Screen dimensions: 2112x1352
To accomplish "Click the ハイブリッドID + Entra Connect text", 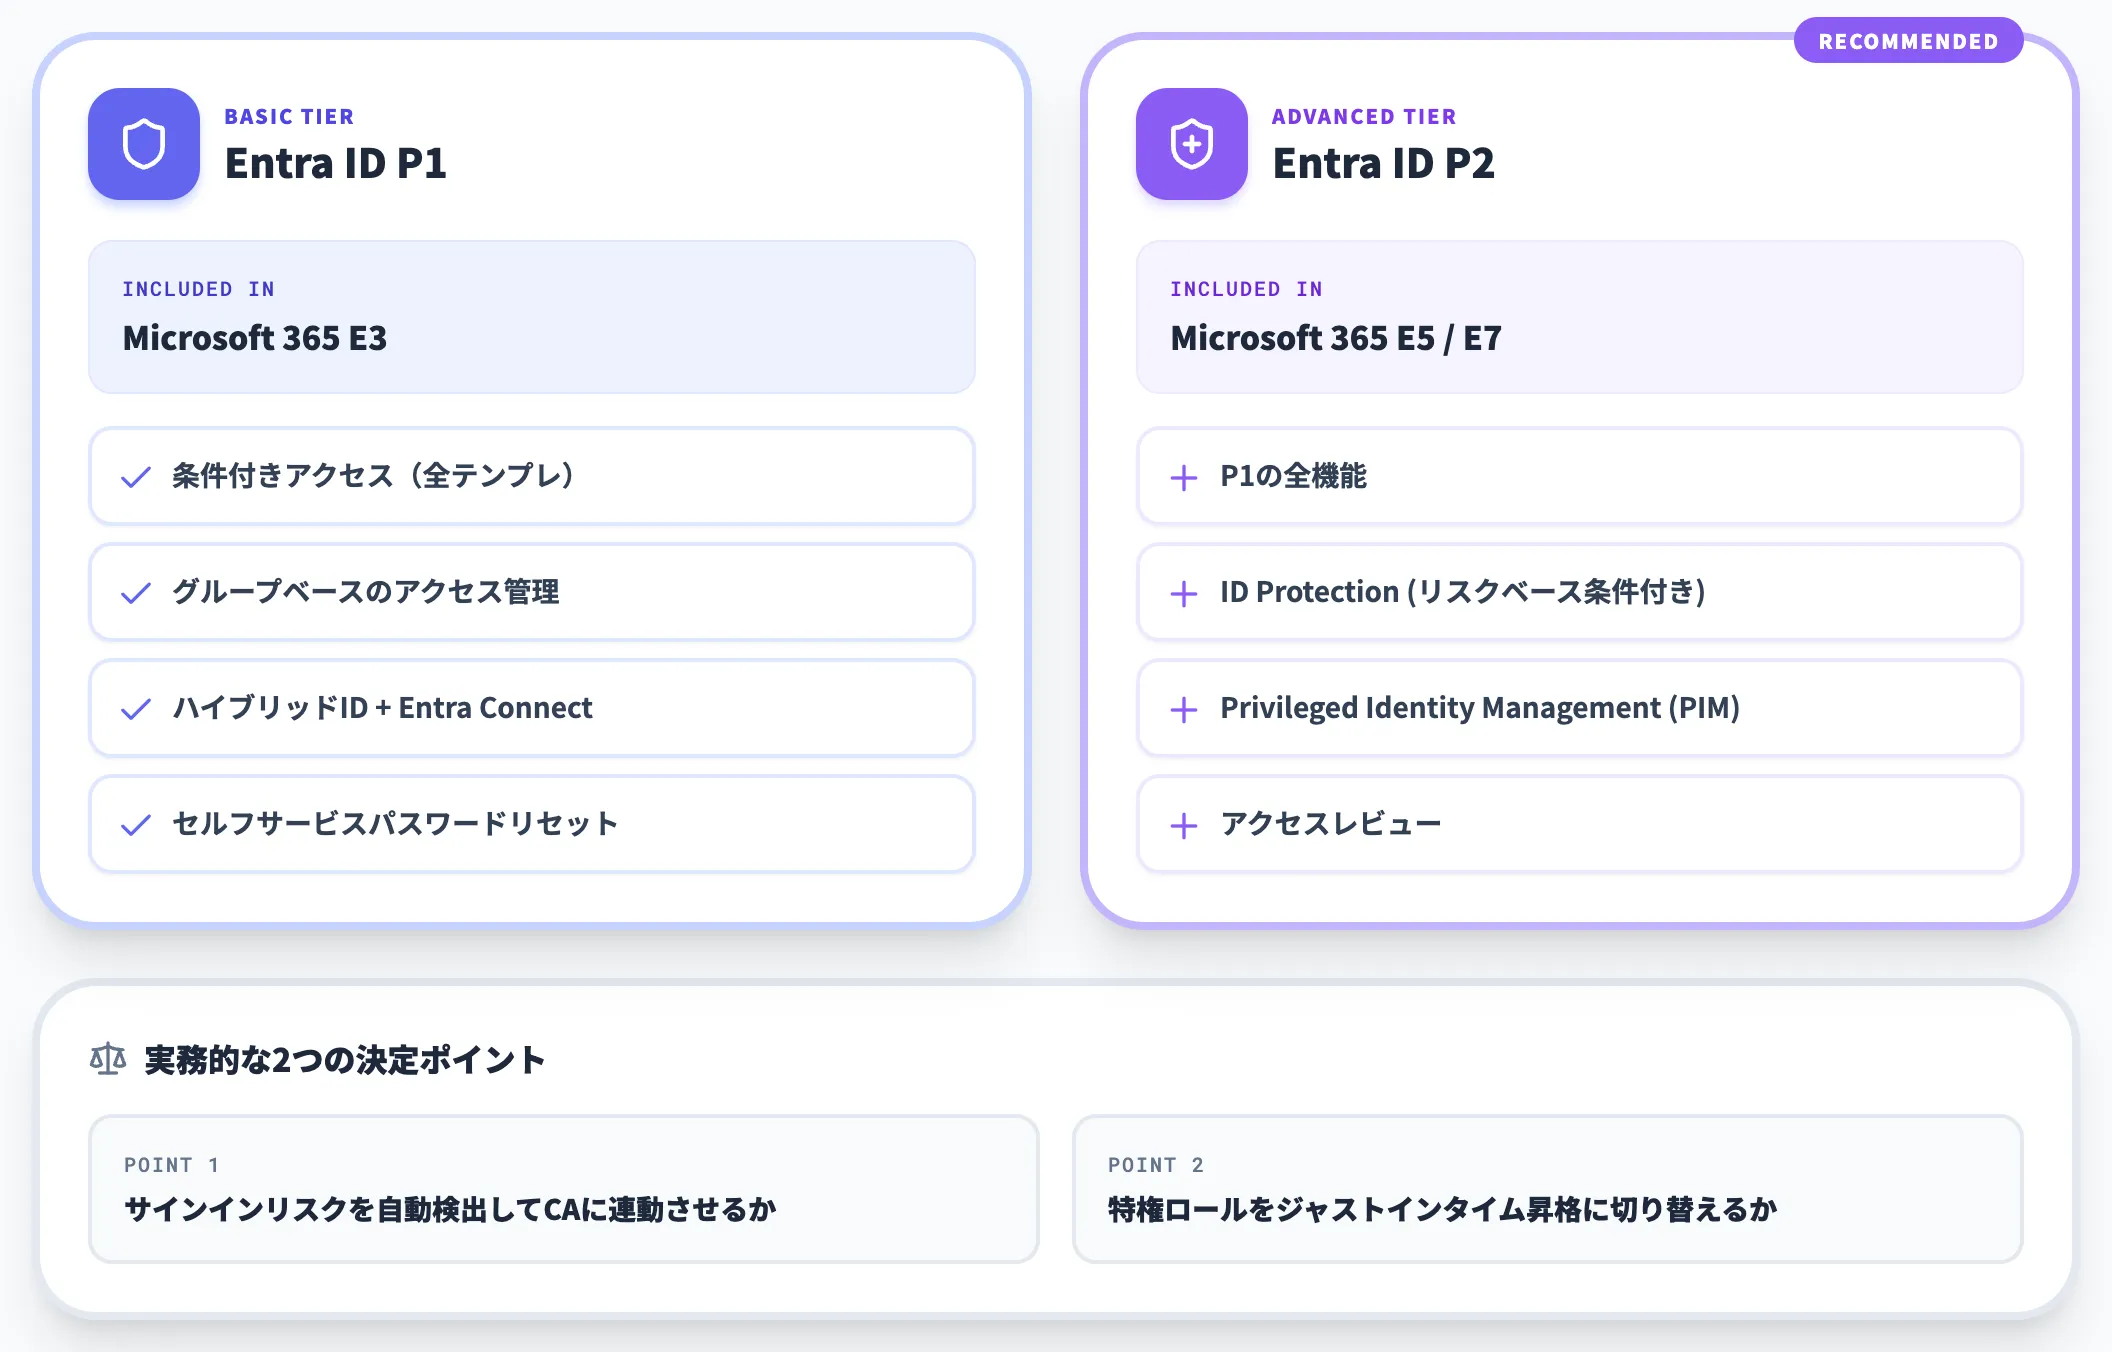I will click(x=382, y=708).
